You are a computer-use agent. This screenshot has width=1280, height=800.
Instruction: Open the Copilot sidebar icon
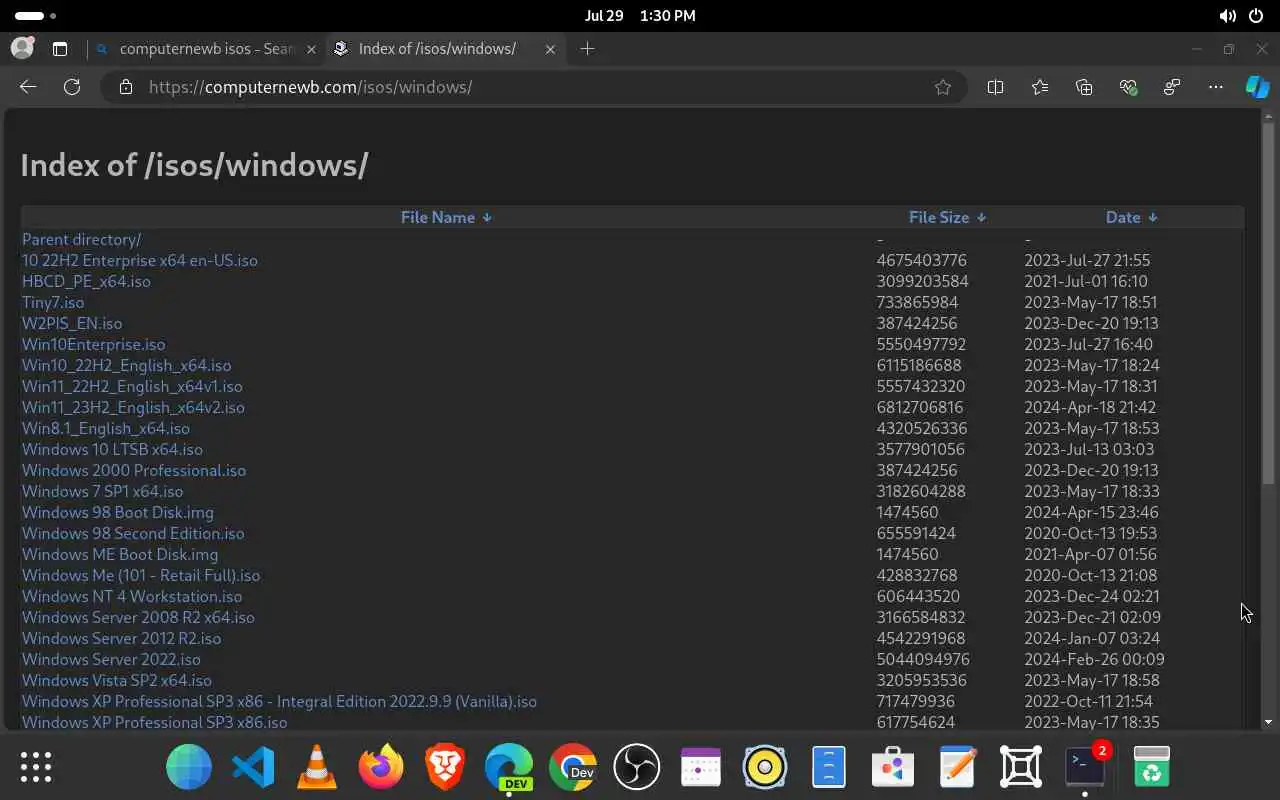point(1257,87)
